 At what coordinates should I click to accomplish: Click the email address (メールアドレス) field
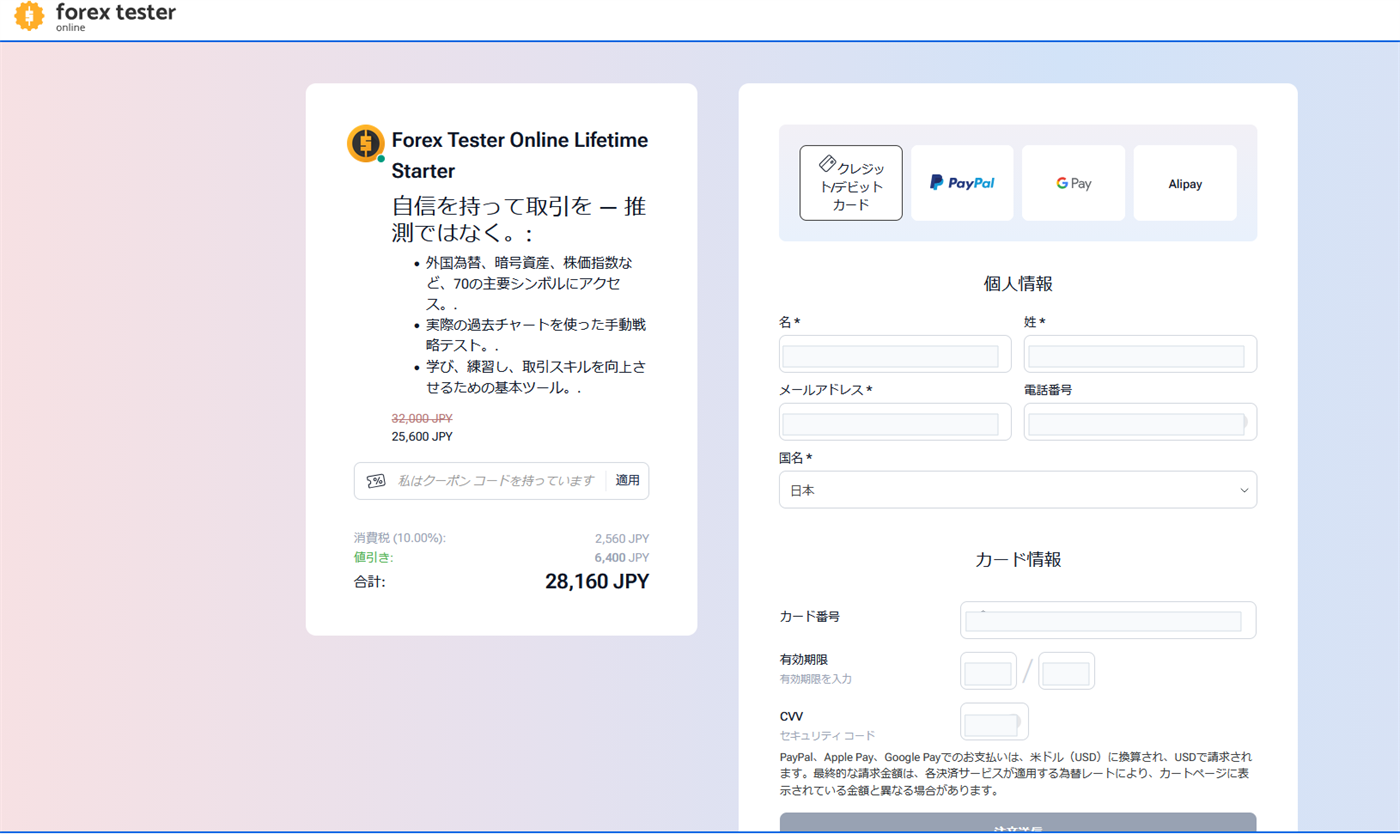[895, 422]
